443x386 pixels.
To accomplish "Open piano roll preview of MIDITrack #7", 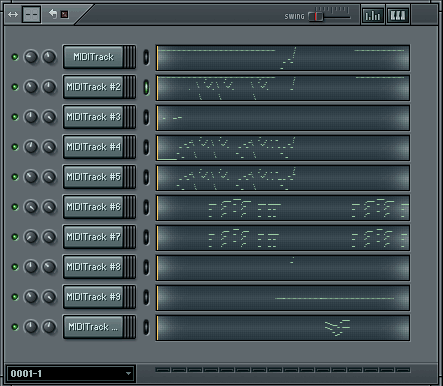I will point(283,238).
